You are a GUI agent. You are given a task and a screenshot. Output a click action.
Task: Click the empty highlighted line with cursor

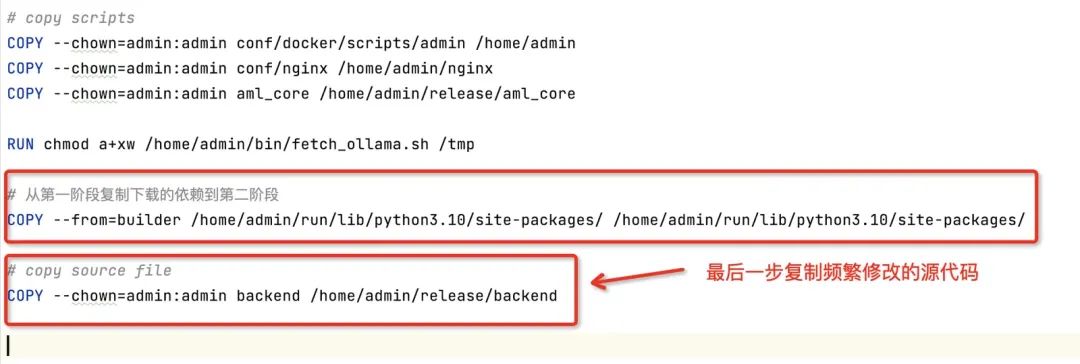[540, 346]
